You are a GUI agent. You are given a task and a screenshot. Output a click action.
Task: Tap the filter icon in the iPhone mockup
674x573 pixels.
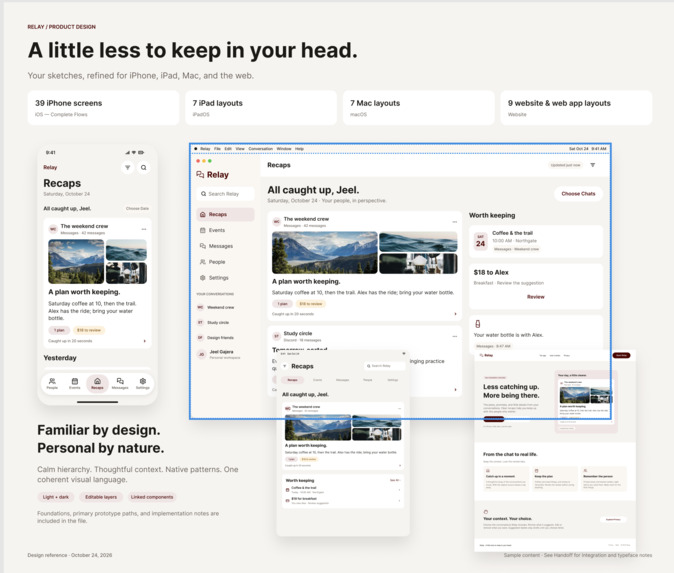pyautogui.click(x=128, y=168)
